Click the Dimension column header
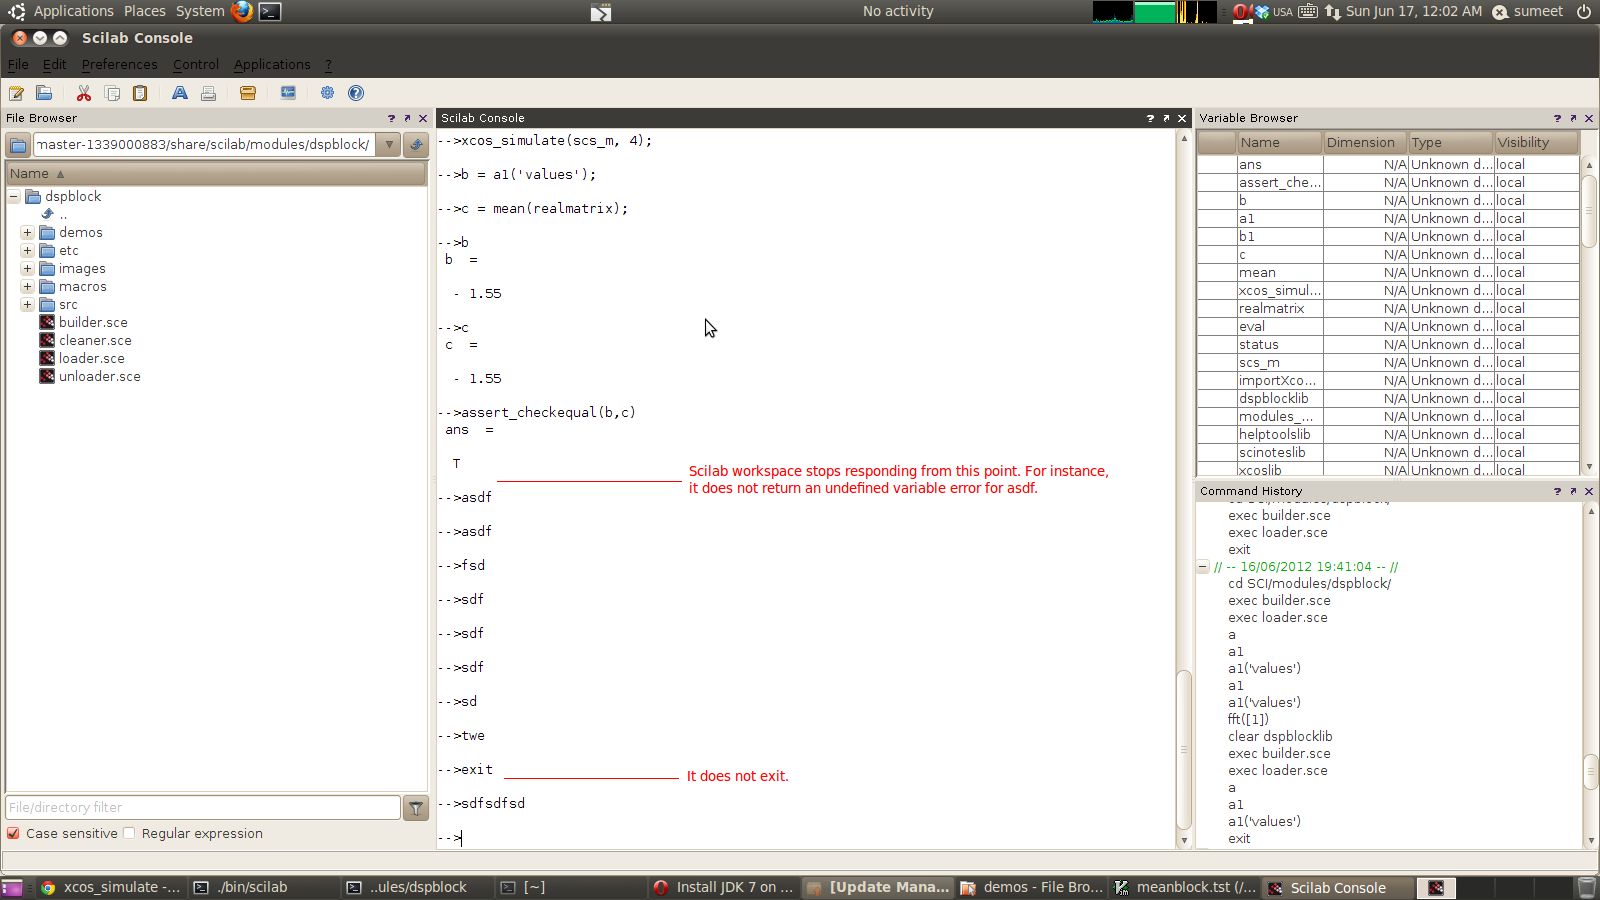Image resolution: width=1600 pixels, height=900 pixels. [1365, 143]
